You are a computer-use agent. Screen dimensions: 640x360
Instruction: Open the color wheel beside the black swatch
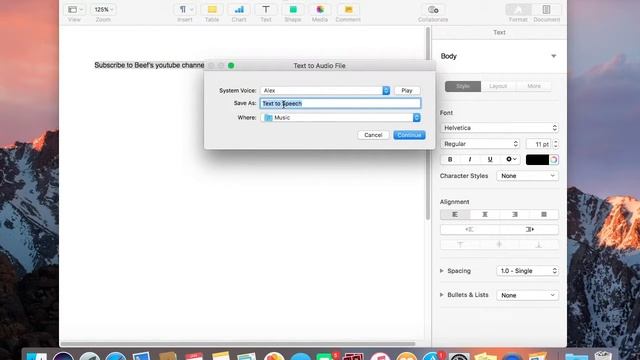coord(554,160)
